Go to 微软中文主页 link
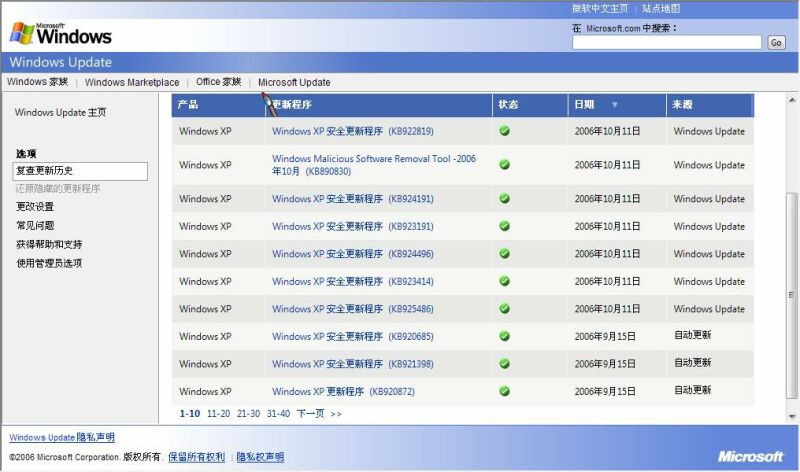This screenshot has width=800, height=472. coord(599,9)
